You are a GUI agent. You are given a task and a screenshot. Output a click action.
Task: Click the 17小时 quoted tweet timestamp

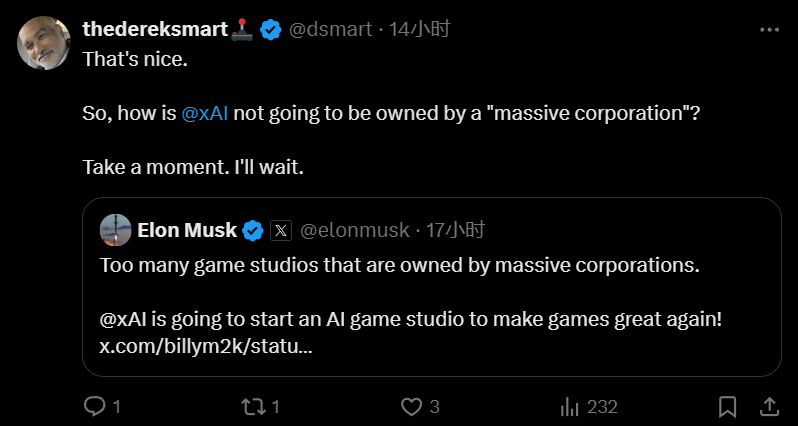tap(455, 231)
